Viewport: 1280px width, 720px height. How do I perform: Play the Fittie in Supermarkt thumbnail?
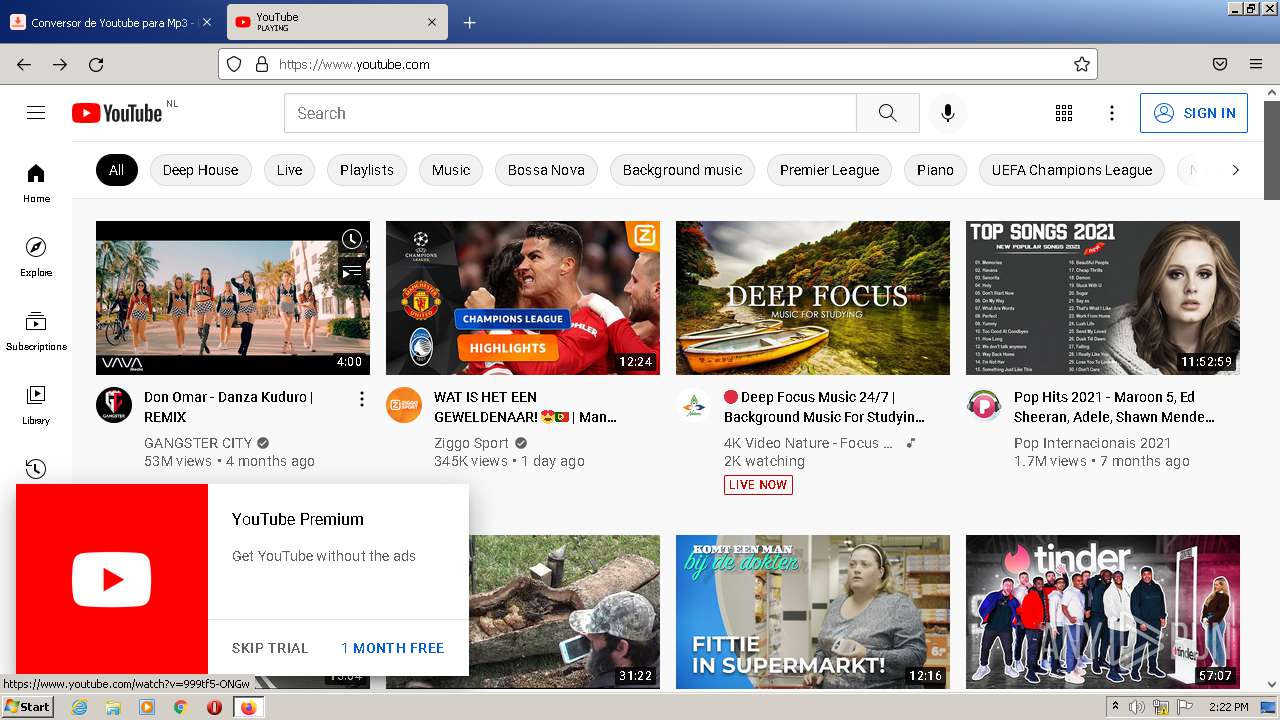pos(813,612)
